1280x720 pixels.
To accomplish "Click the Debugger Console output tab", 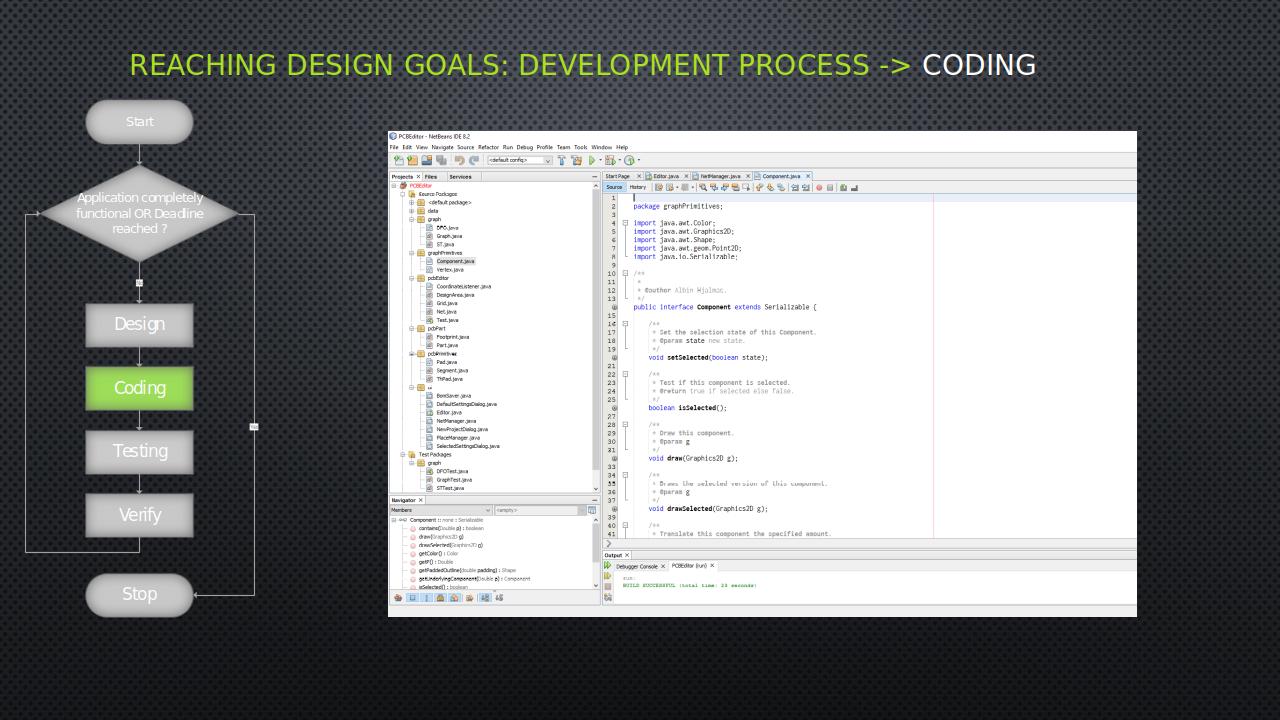I will coord(637,566).
